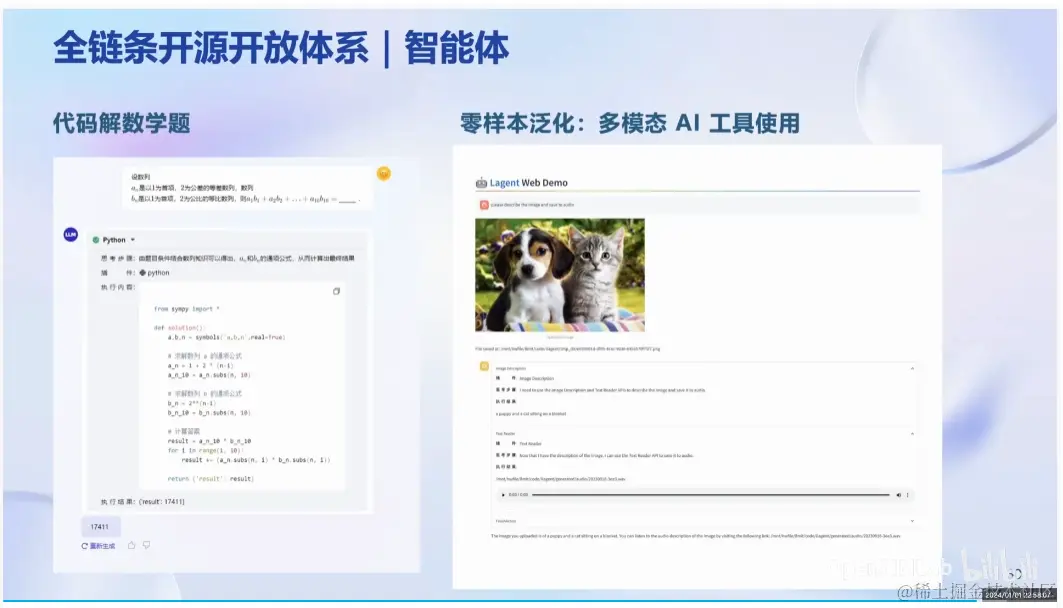Screen dimensions: 1063x608
Task: Play the generated audio clip
Action: (x=503, y=495)
